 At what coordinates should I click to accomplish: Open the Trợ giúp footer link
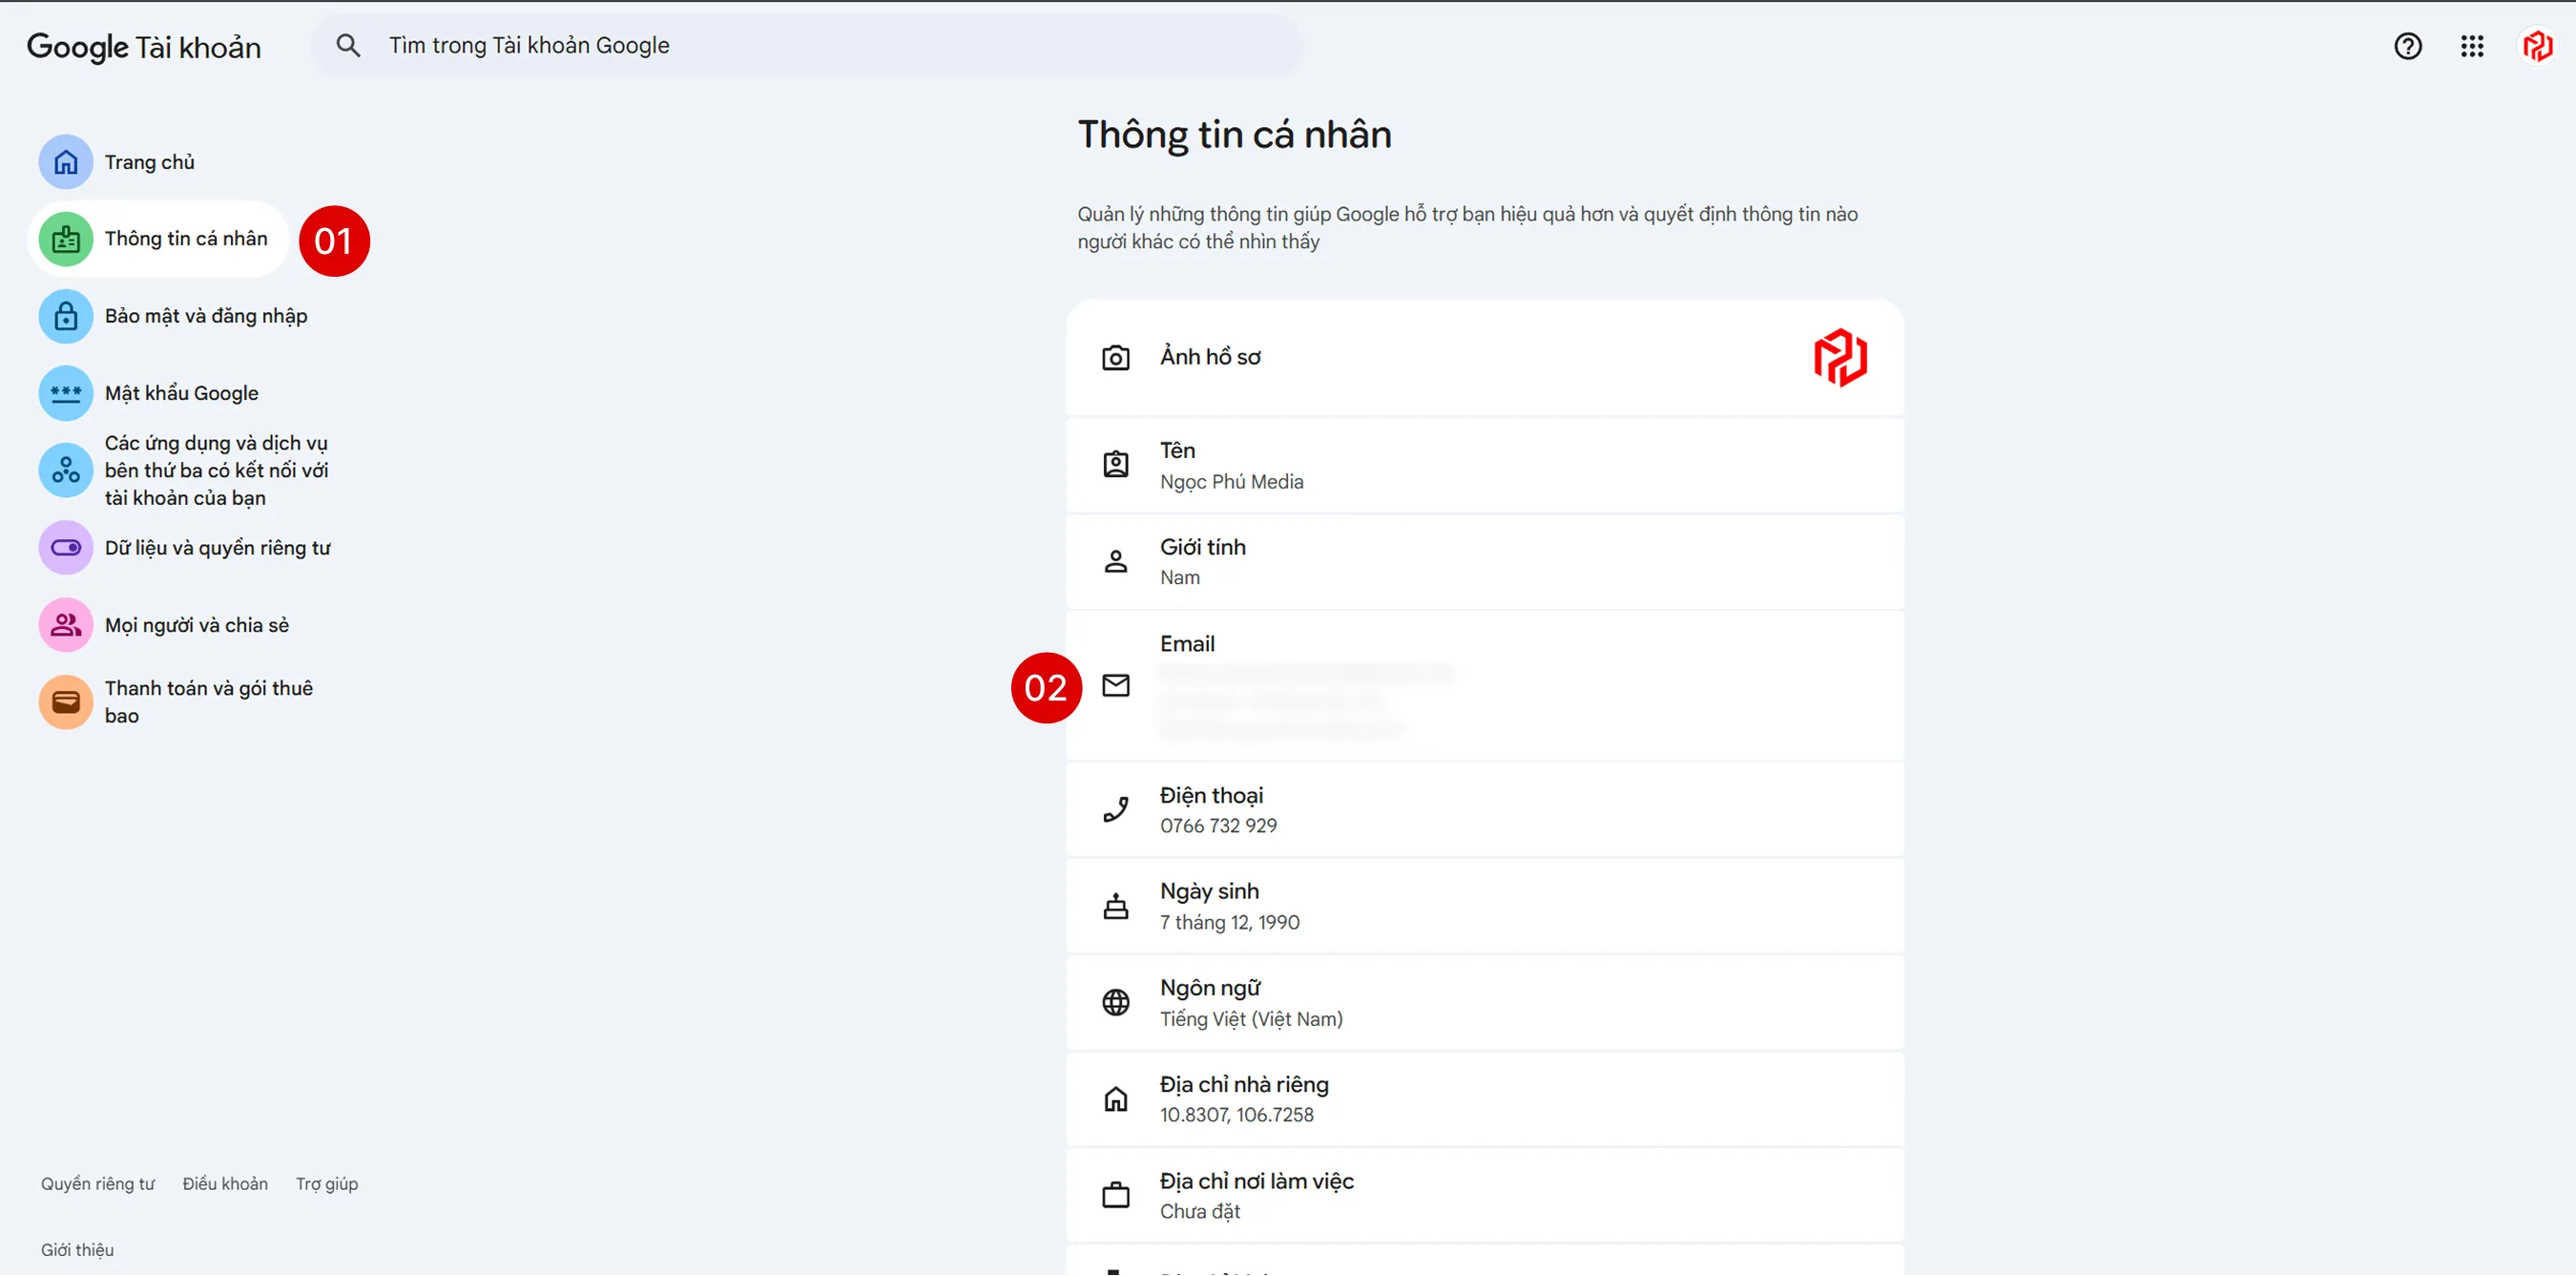click(x=326, y=1183)
